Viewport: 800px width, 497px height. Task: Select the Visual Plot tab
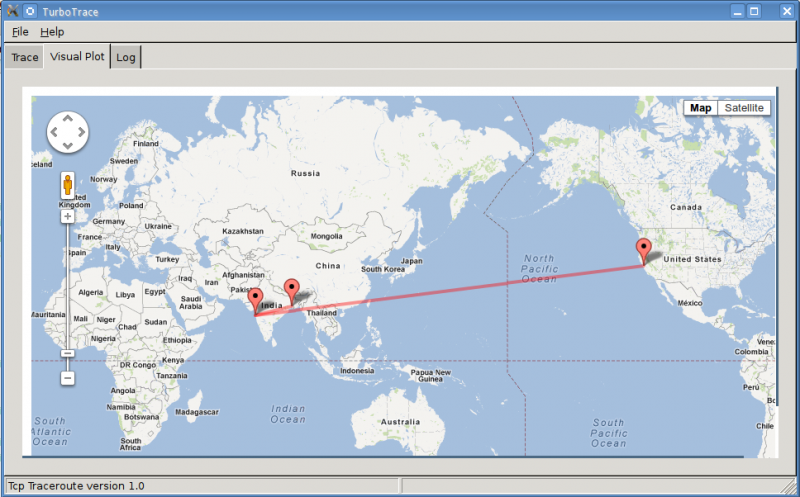click(77, 57)
